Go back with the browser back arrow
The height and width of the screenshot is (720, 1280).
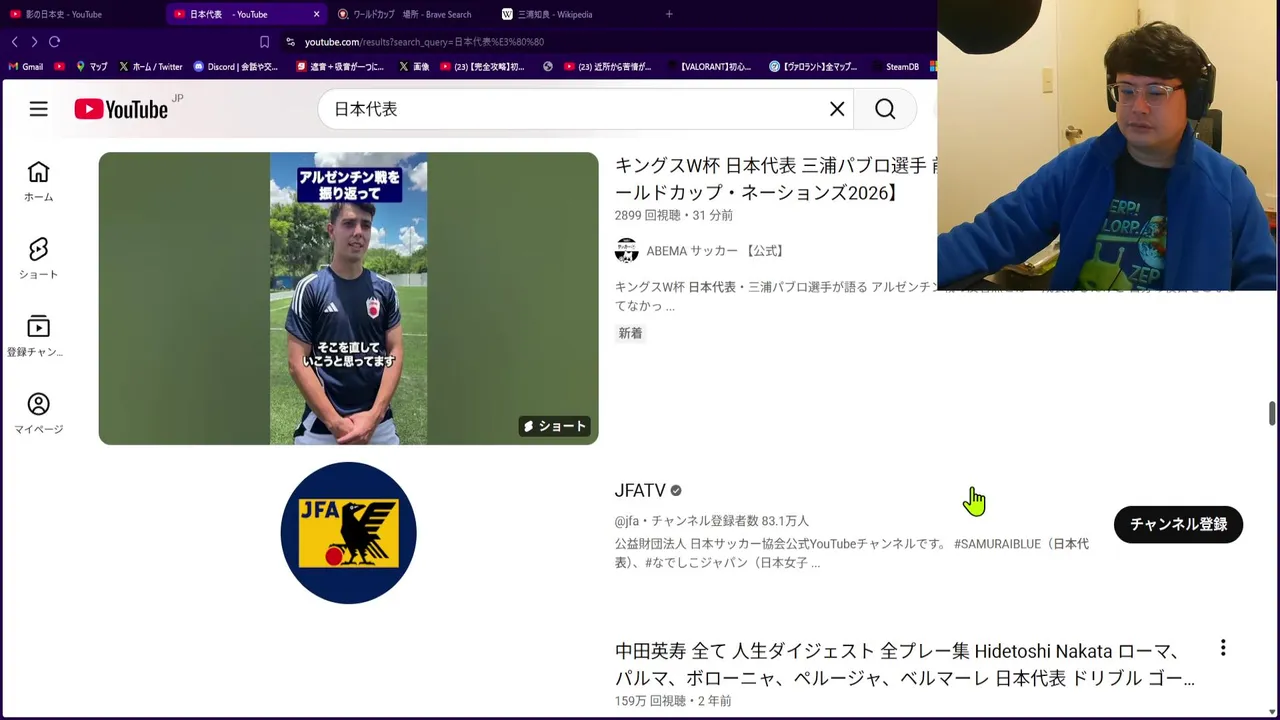click(x=15, y=42)
